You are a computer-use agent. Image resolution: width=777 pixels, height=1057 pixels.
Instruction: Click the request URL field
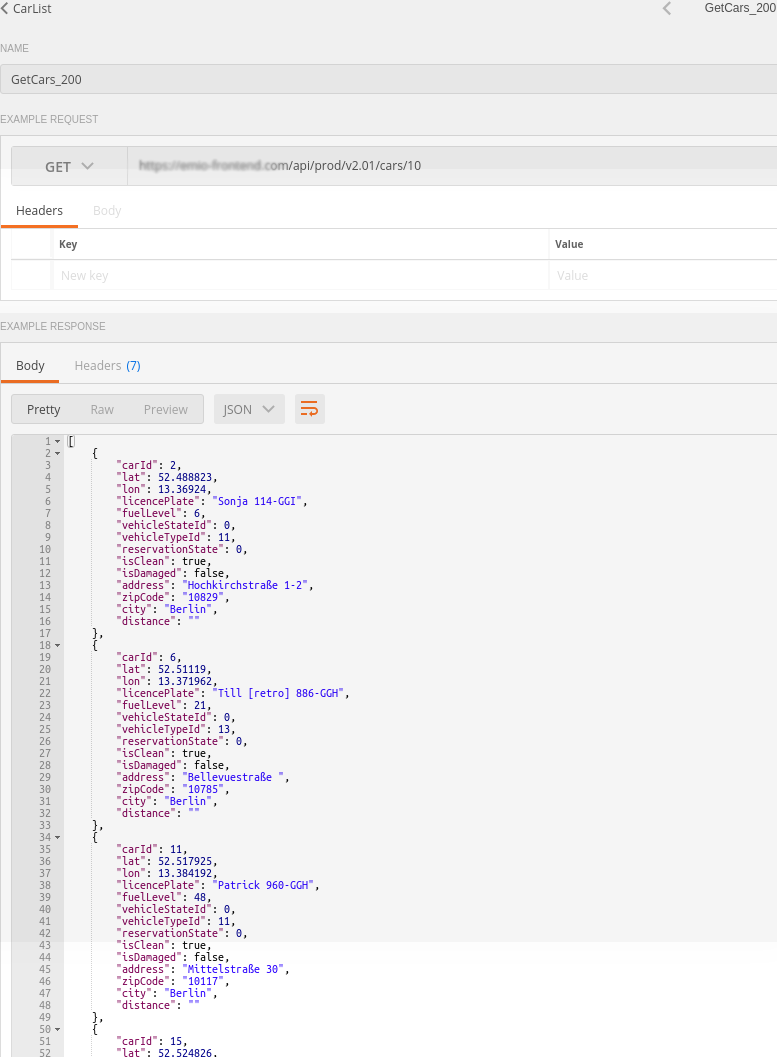coord(300,166)
